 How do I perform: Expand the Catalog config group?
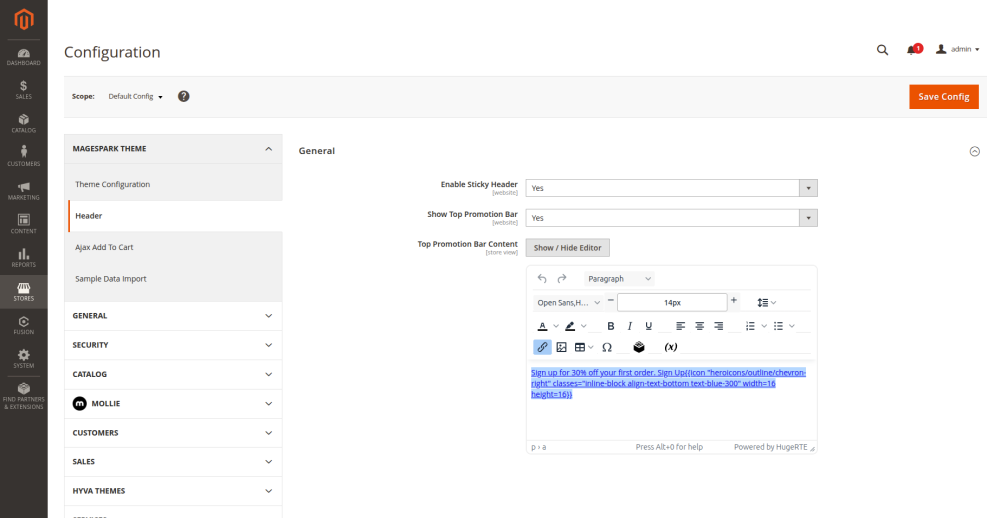(x=173, y=374)
